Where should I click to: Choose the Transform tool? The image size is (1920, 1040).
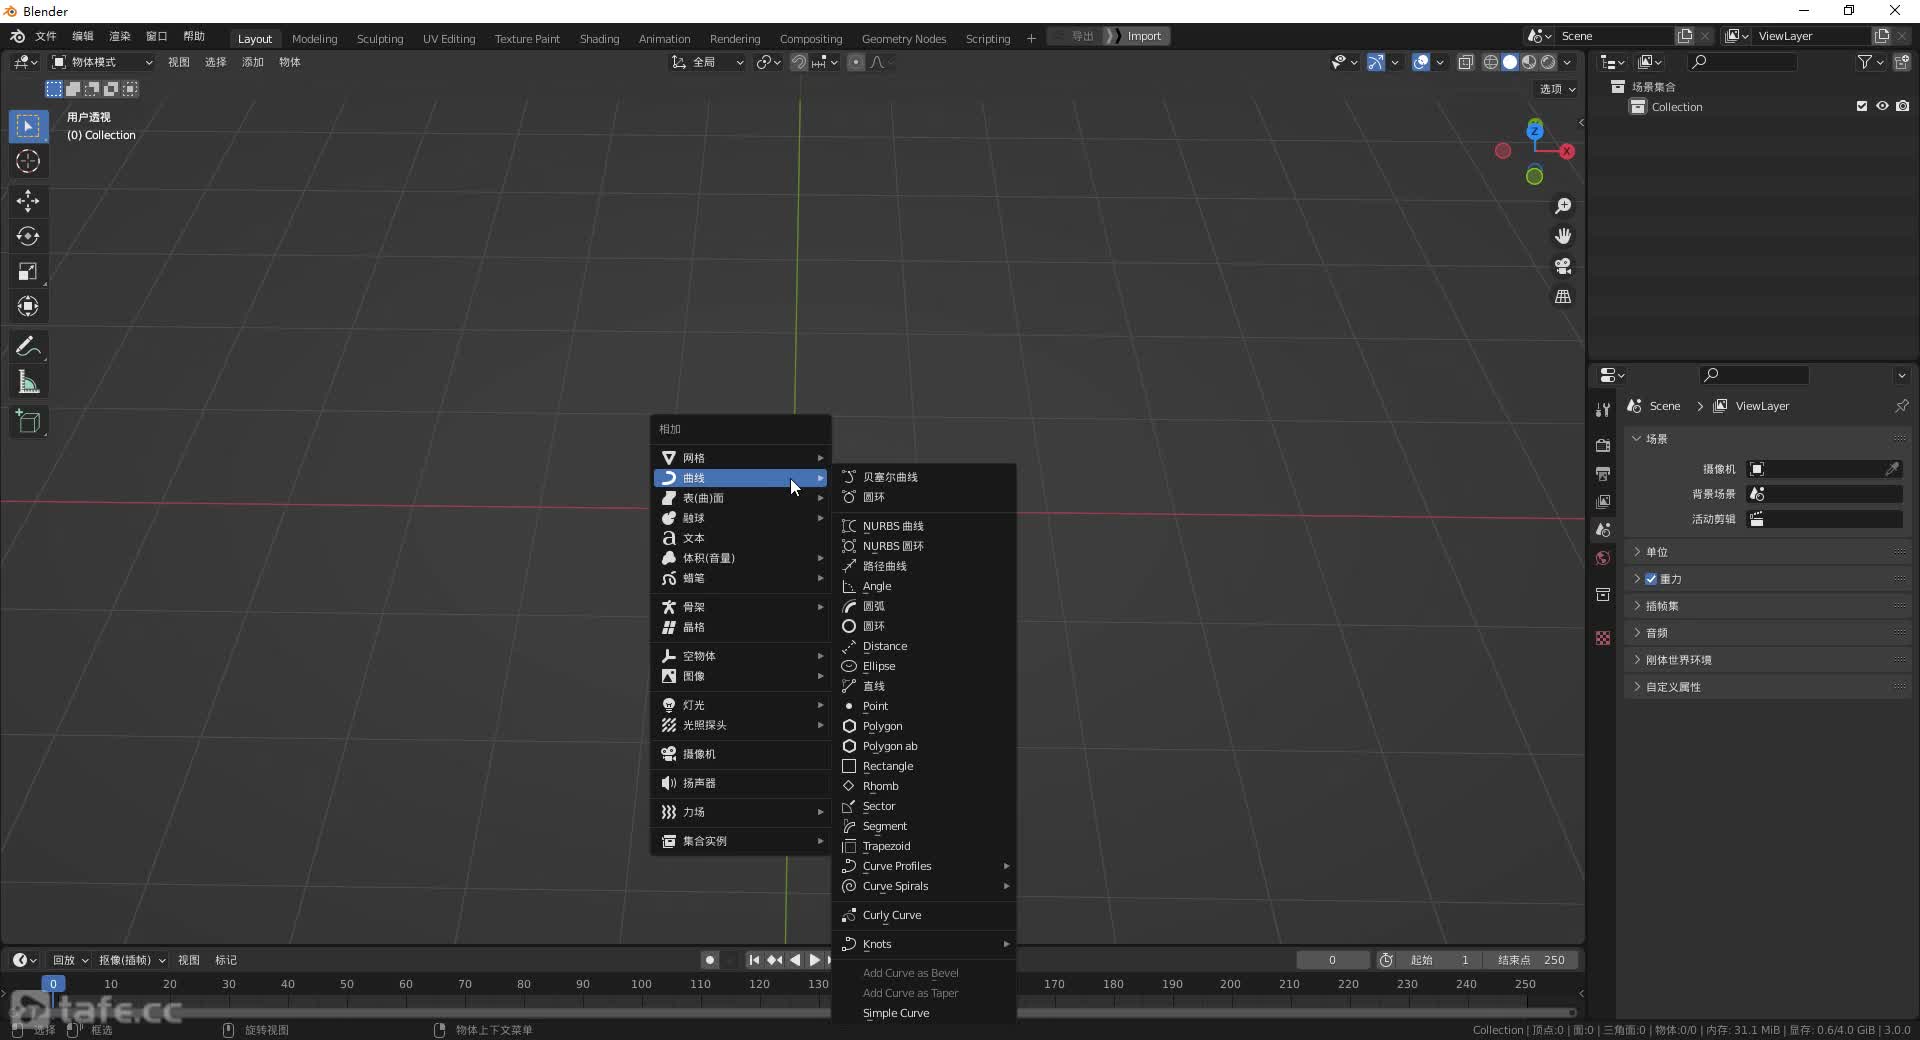pos(28,306)
